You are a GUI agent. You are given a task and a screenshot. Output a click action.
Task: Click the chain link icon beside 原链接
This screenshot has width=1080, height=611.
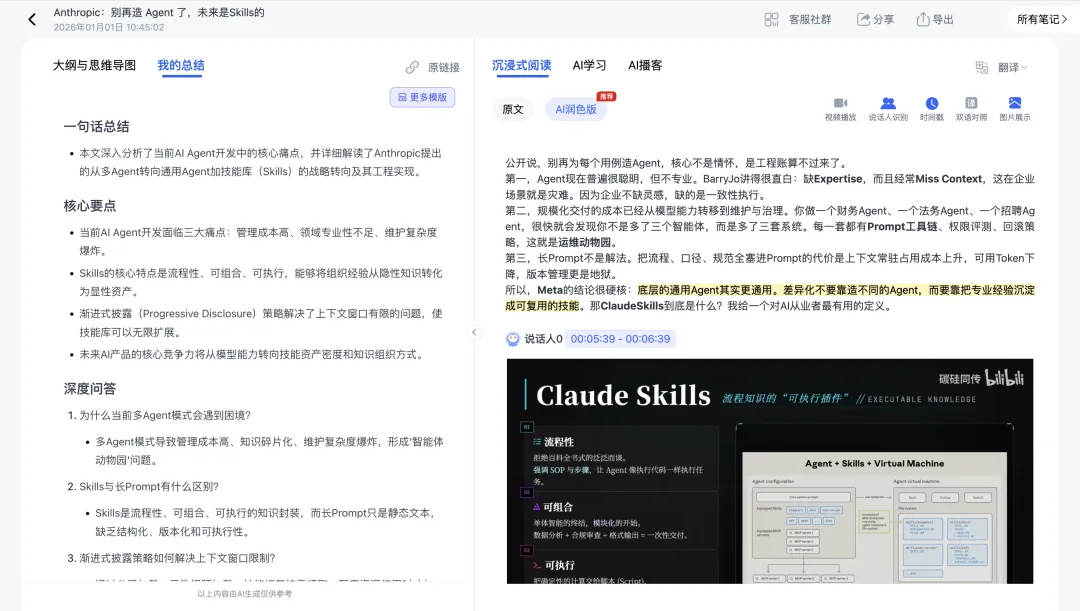412,68
